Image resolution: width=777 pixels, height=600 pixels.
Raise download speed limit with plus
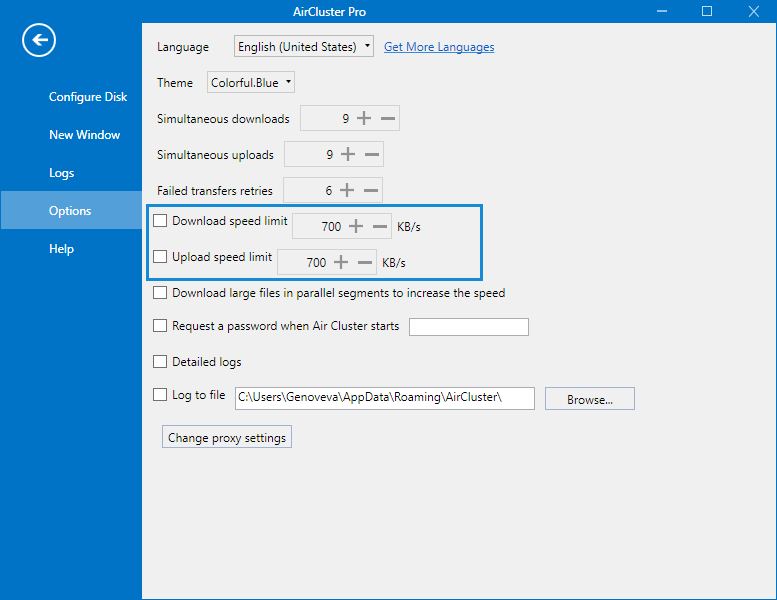point(356,226)
